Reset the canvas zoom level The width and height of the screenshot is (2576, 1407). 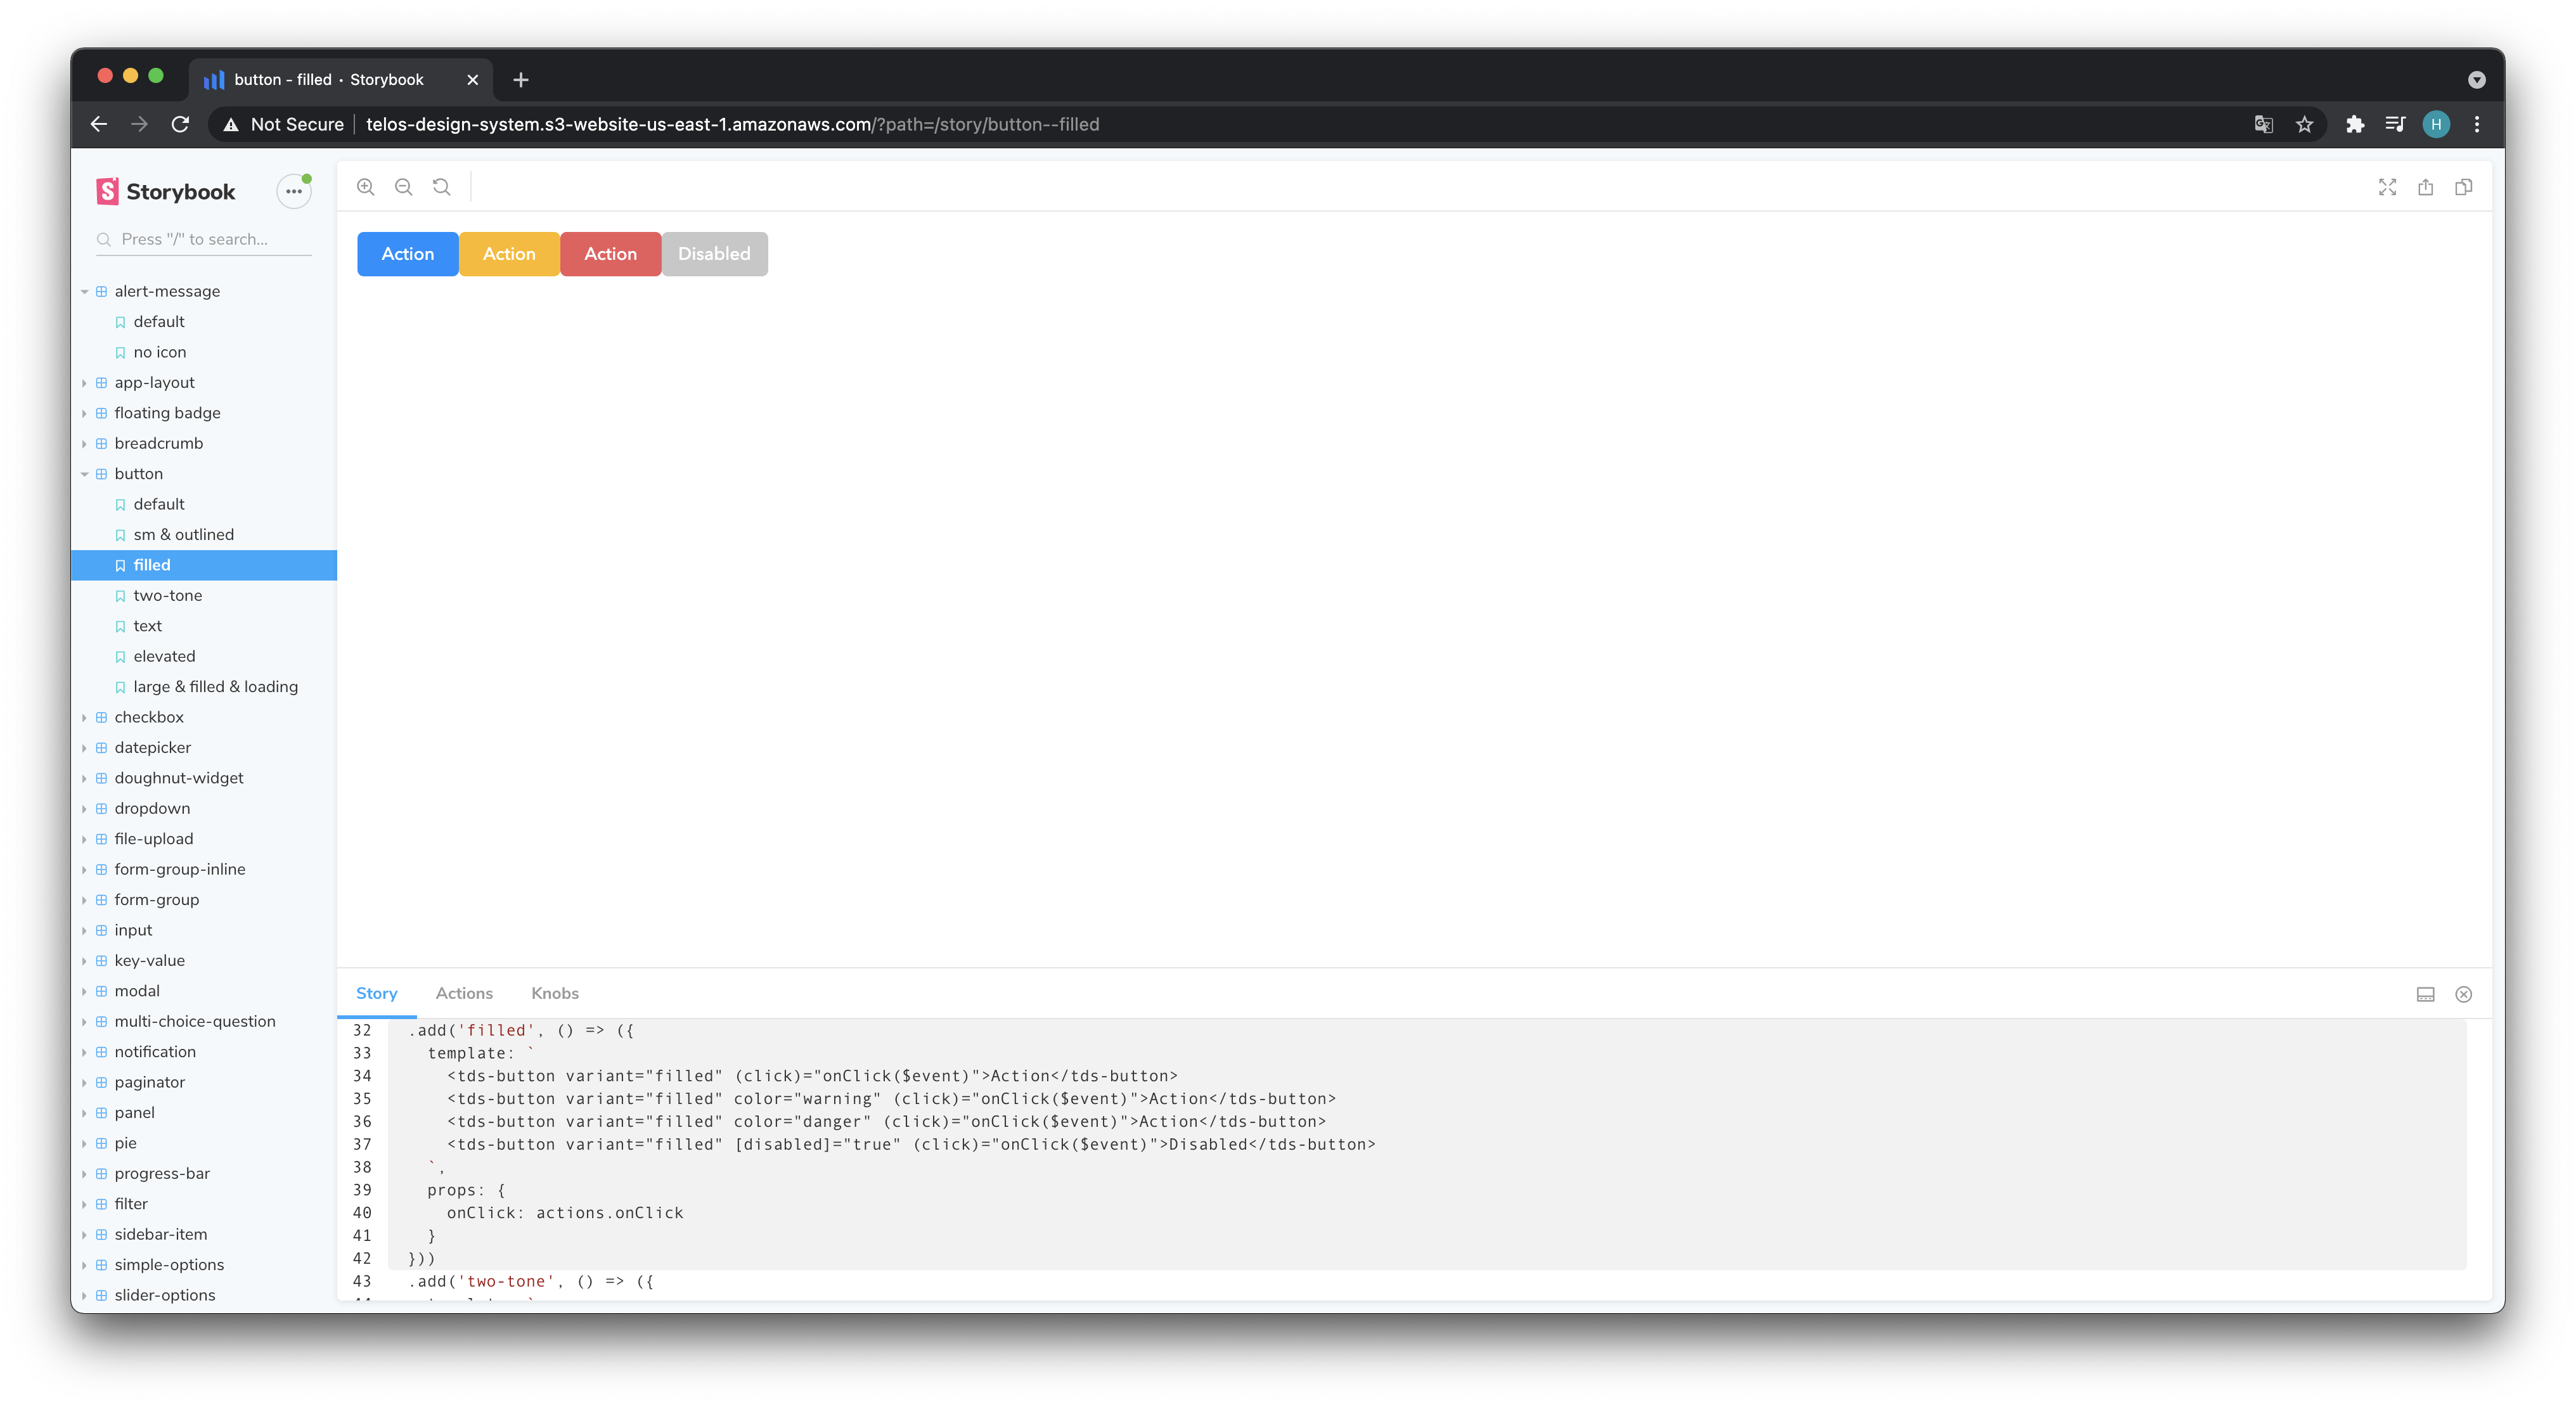pos(441,187)
